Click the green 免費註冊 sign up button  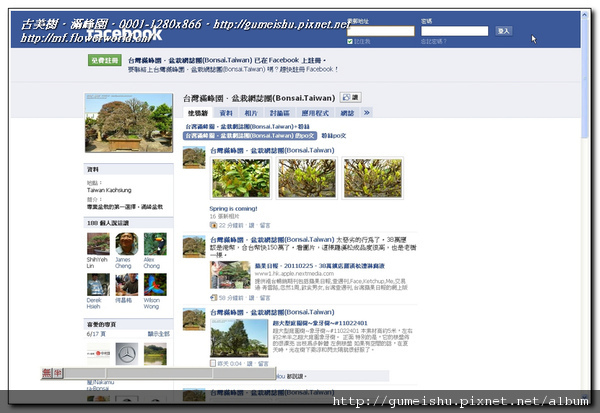pyautogui.click(x=104, y=60)
